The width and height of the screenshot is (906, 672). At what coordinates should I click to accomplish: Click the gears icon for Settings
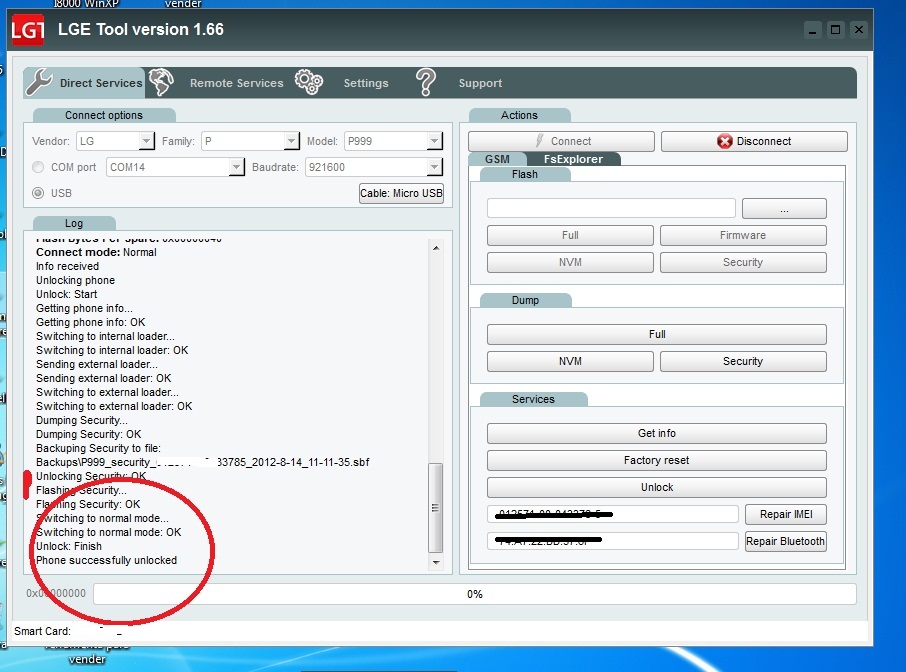309,82
